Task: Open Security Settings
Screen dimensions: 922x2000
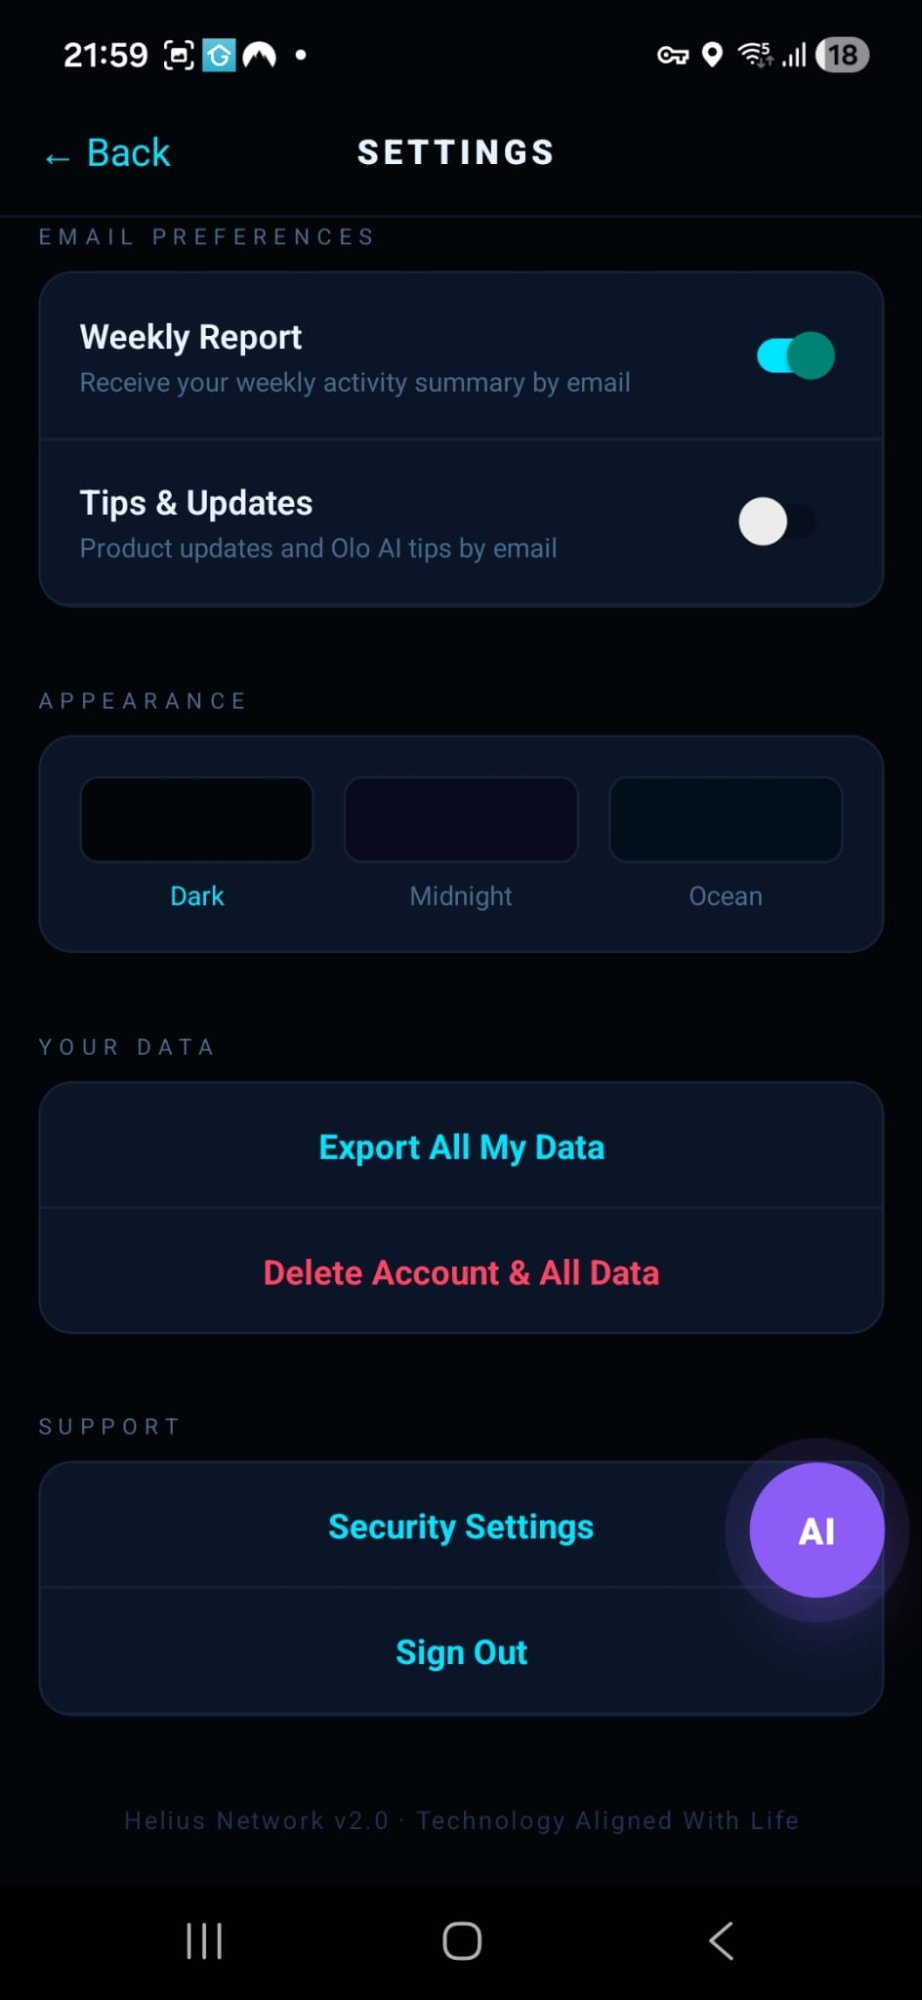Action: pyautogui.click(x=461, y=1526)
